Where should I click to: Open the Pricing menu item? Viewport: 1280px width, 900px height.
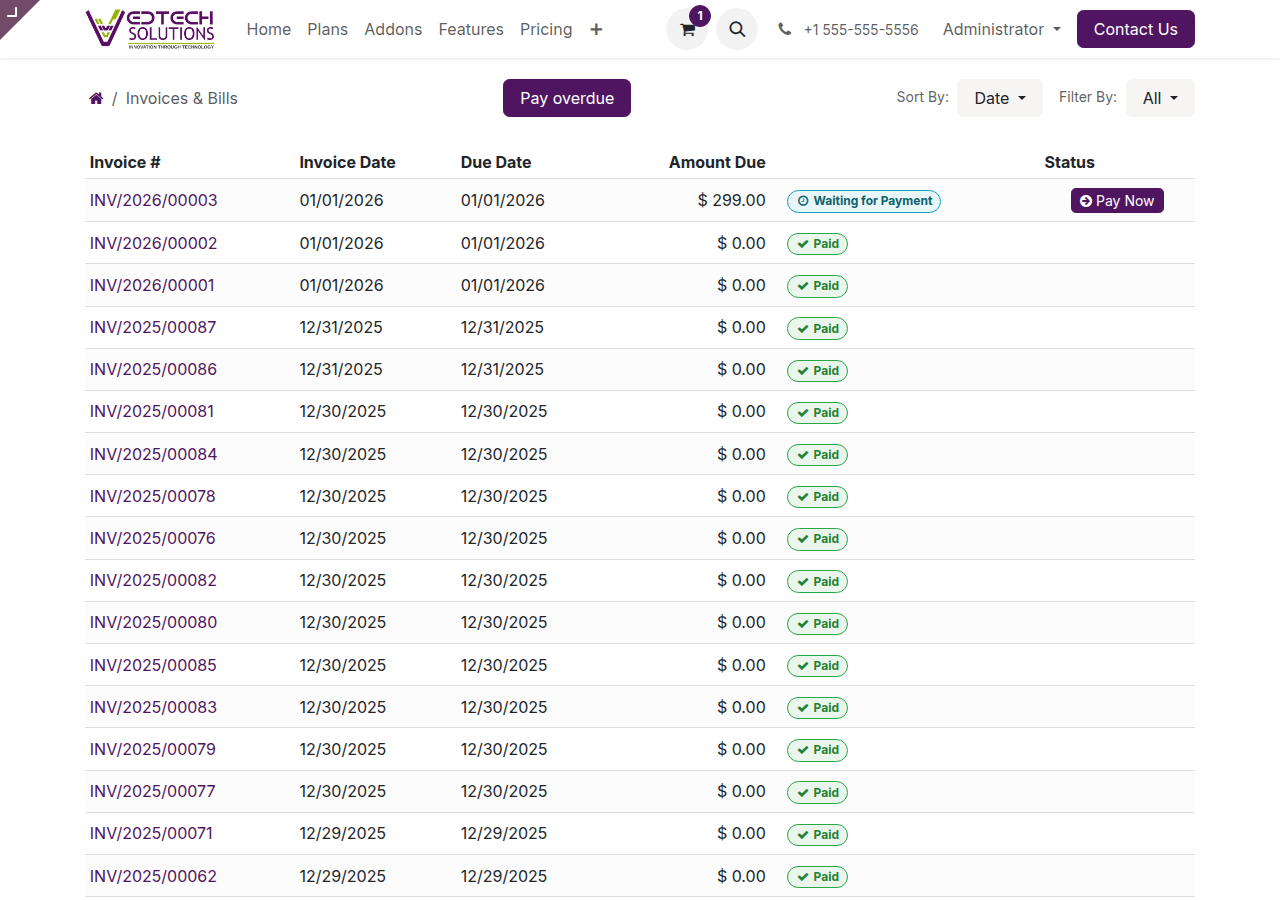click(546, 30)
